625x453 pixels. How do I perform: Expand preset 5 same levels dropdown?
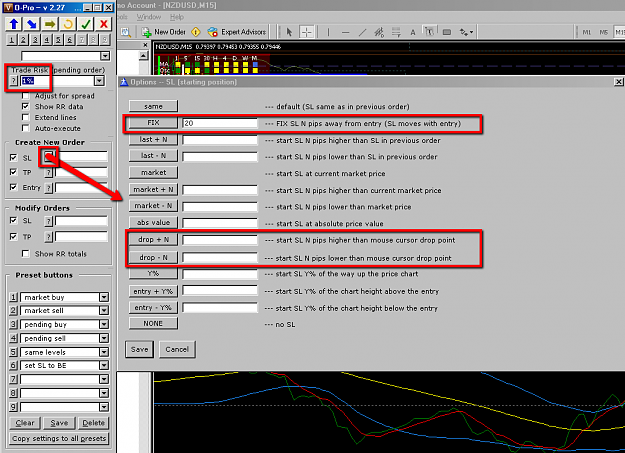(104, 352)
